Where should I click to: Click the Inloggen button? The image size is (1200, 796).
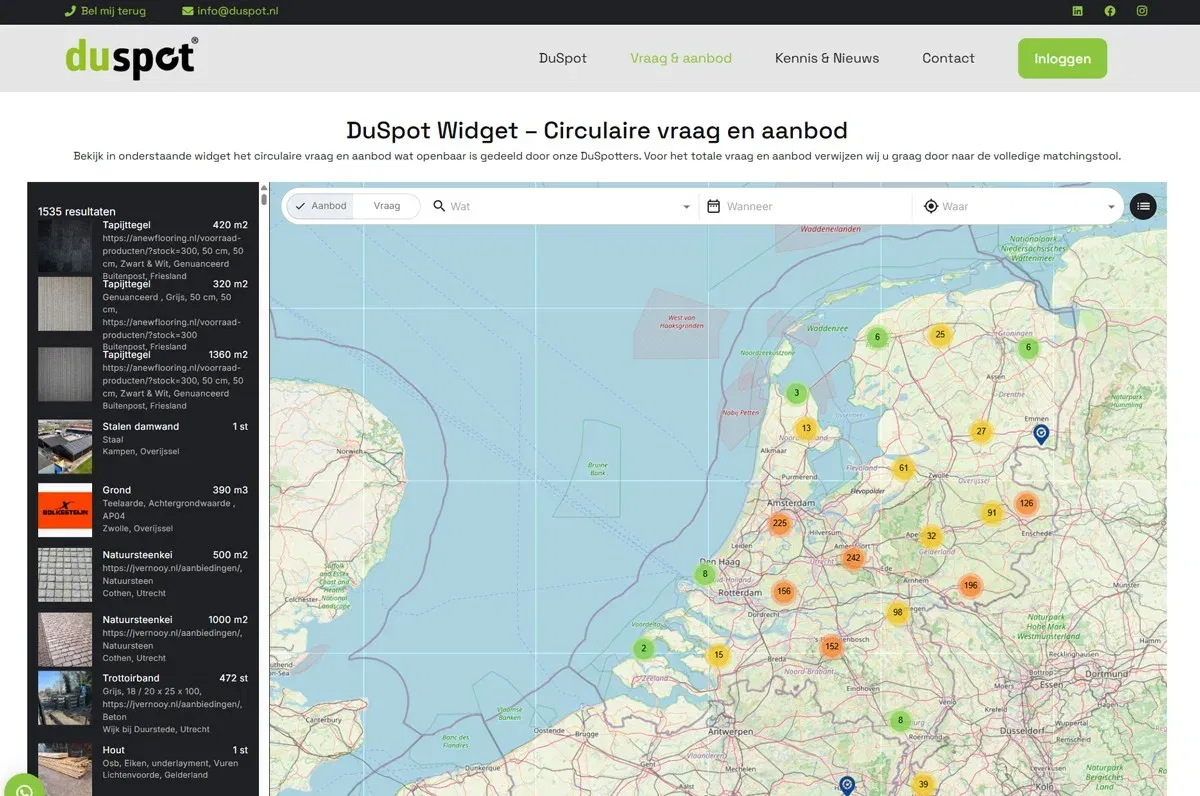pyautogui.click(x=1062, y=58)
